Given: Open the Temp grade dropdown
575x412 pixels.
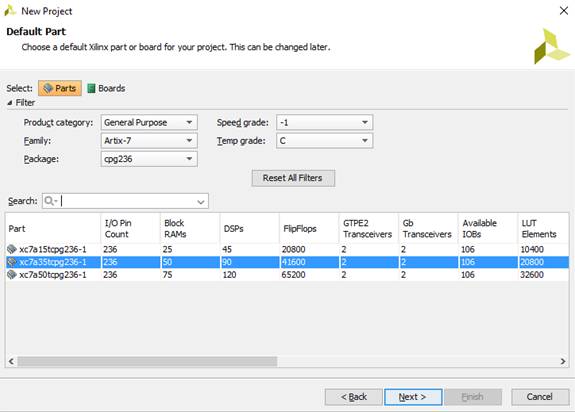Looking at the screenshot, I should [324, 141].
